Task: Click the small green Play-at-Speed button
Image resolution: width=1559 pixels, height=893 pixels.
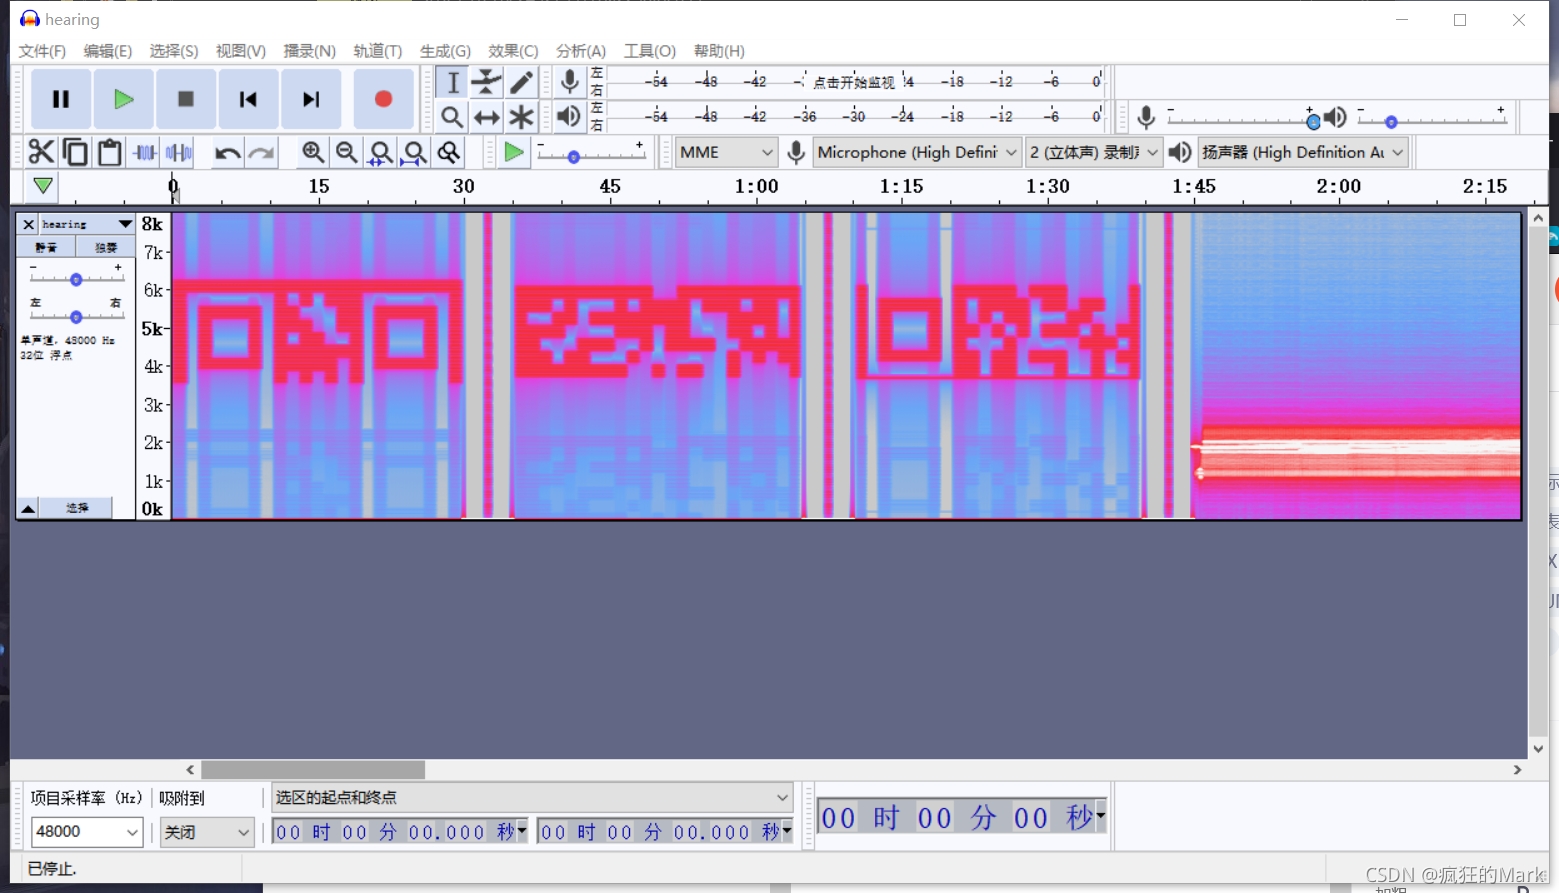Action: [x=514, y=152]
